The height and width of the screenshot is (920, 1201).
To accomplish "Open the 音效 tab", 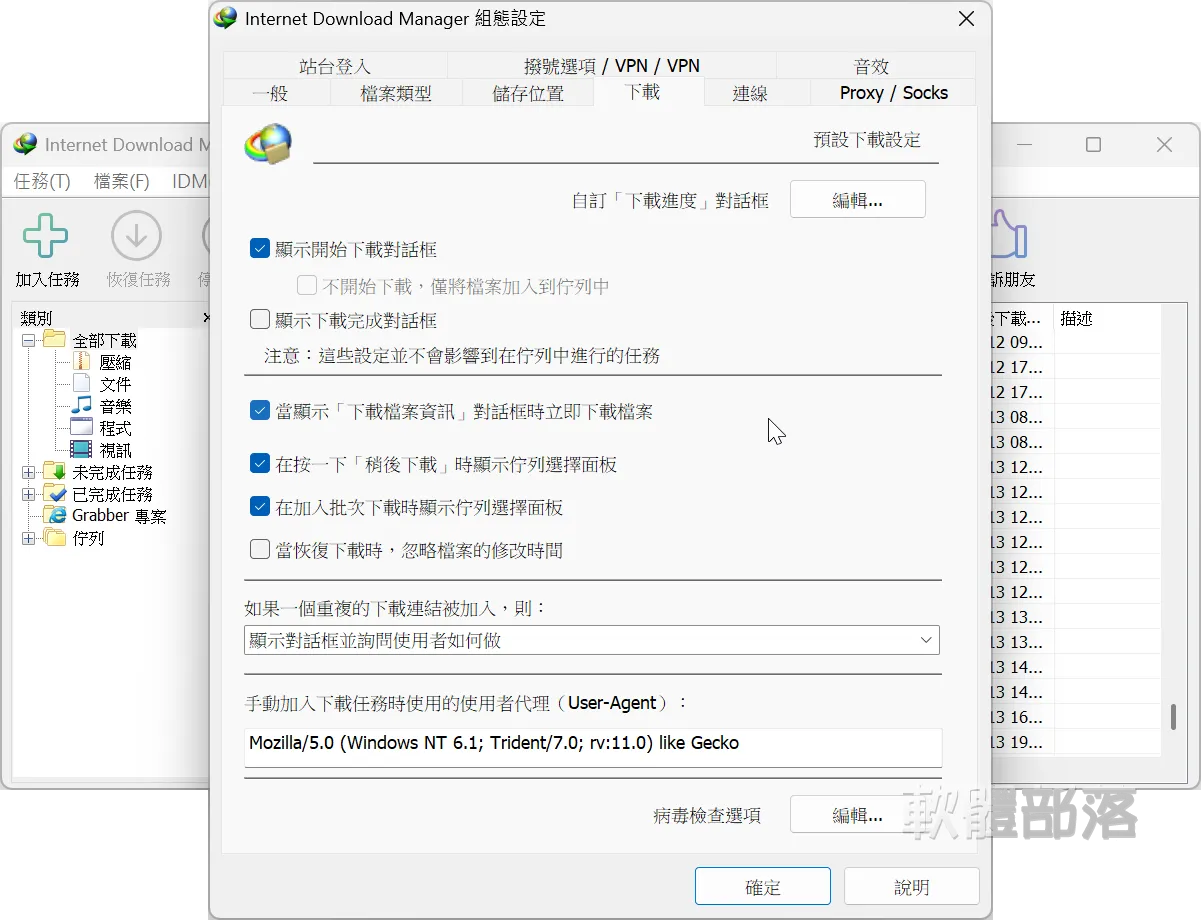I will coord(875,66).
